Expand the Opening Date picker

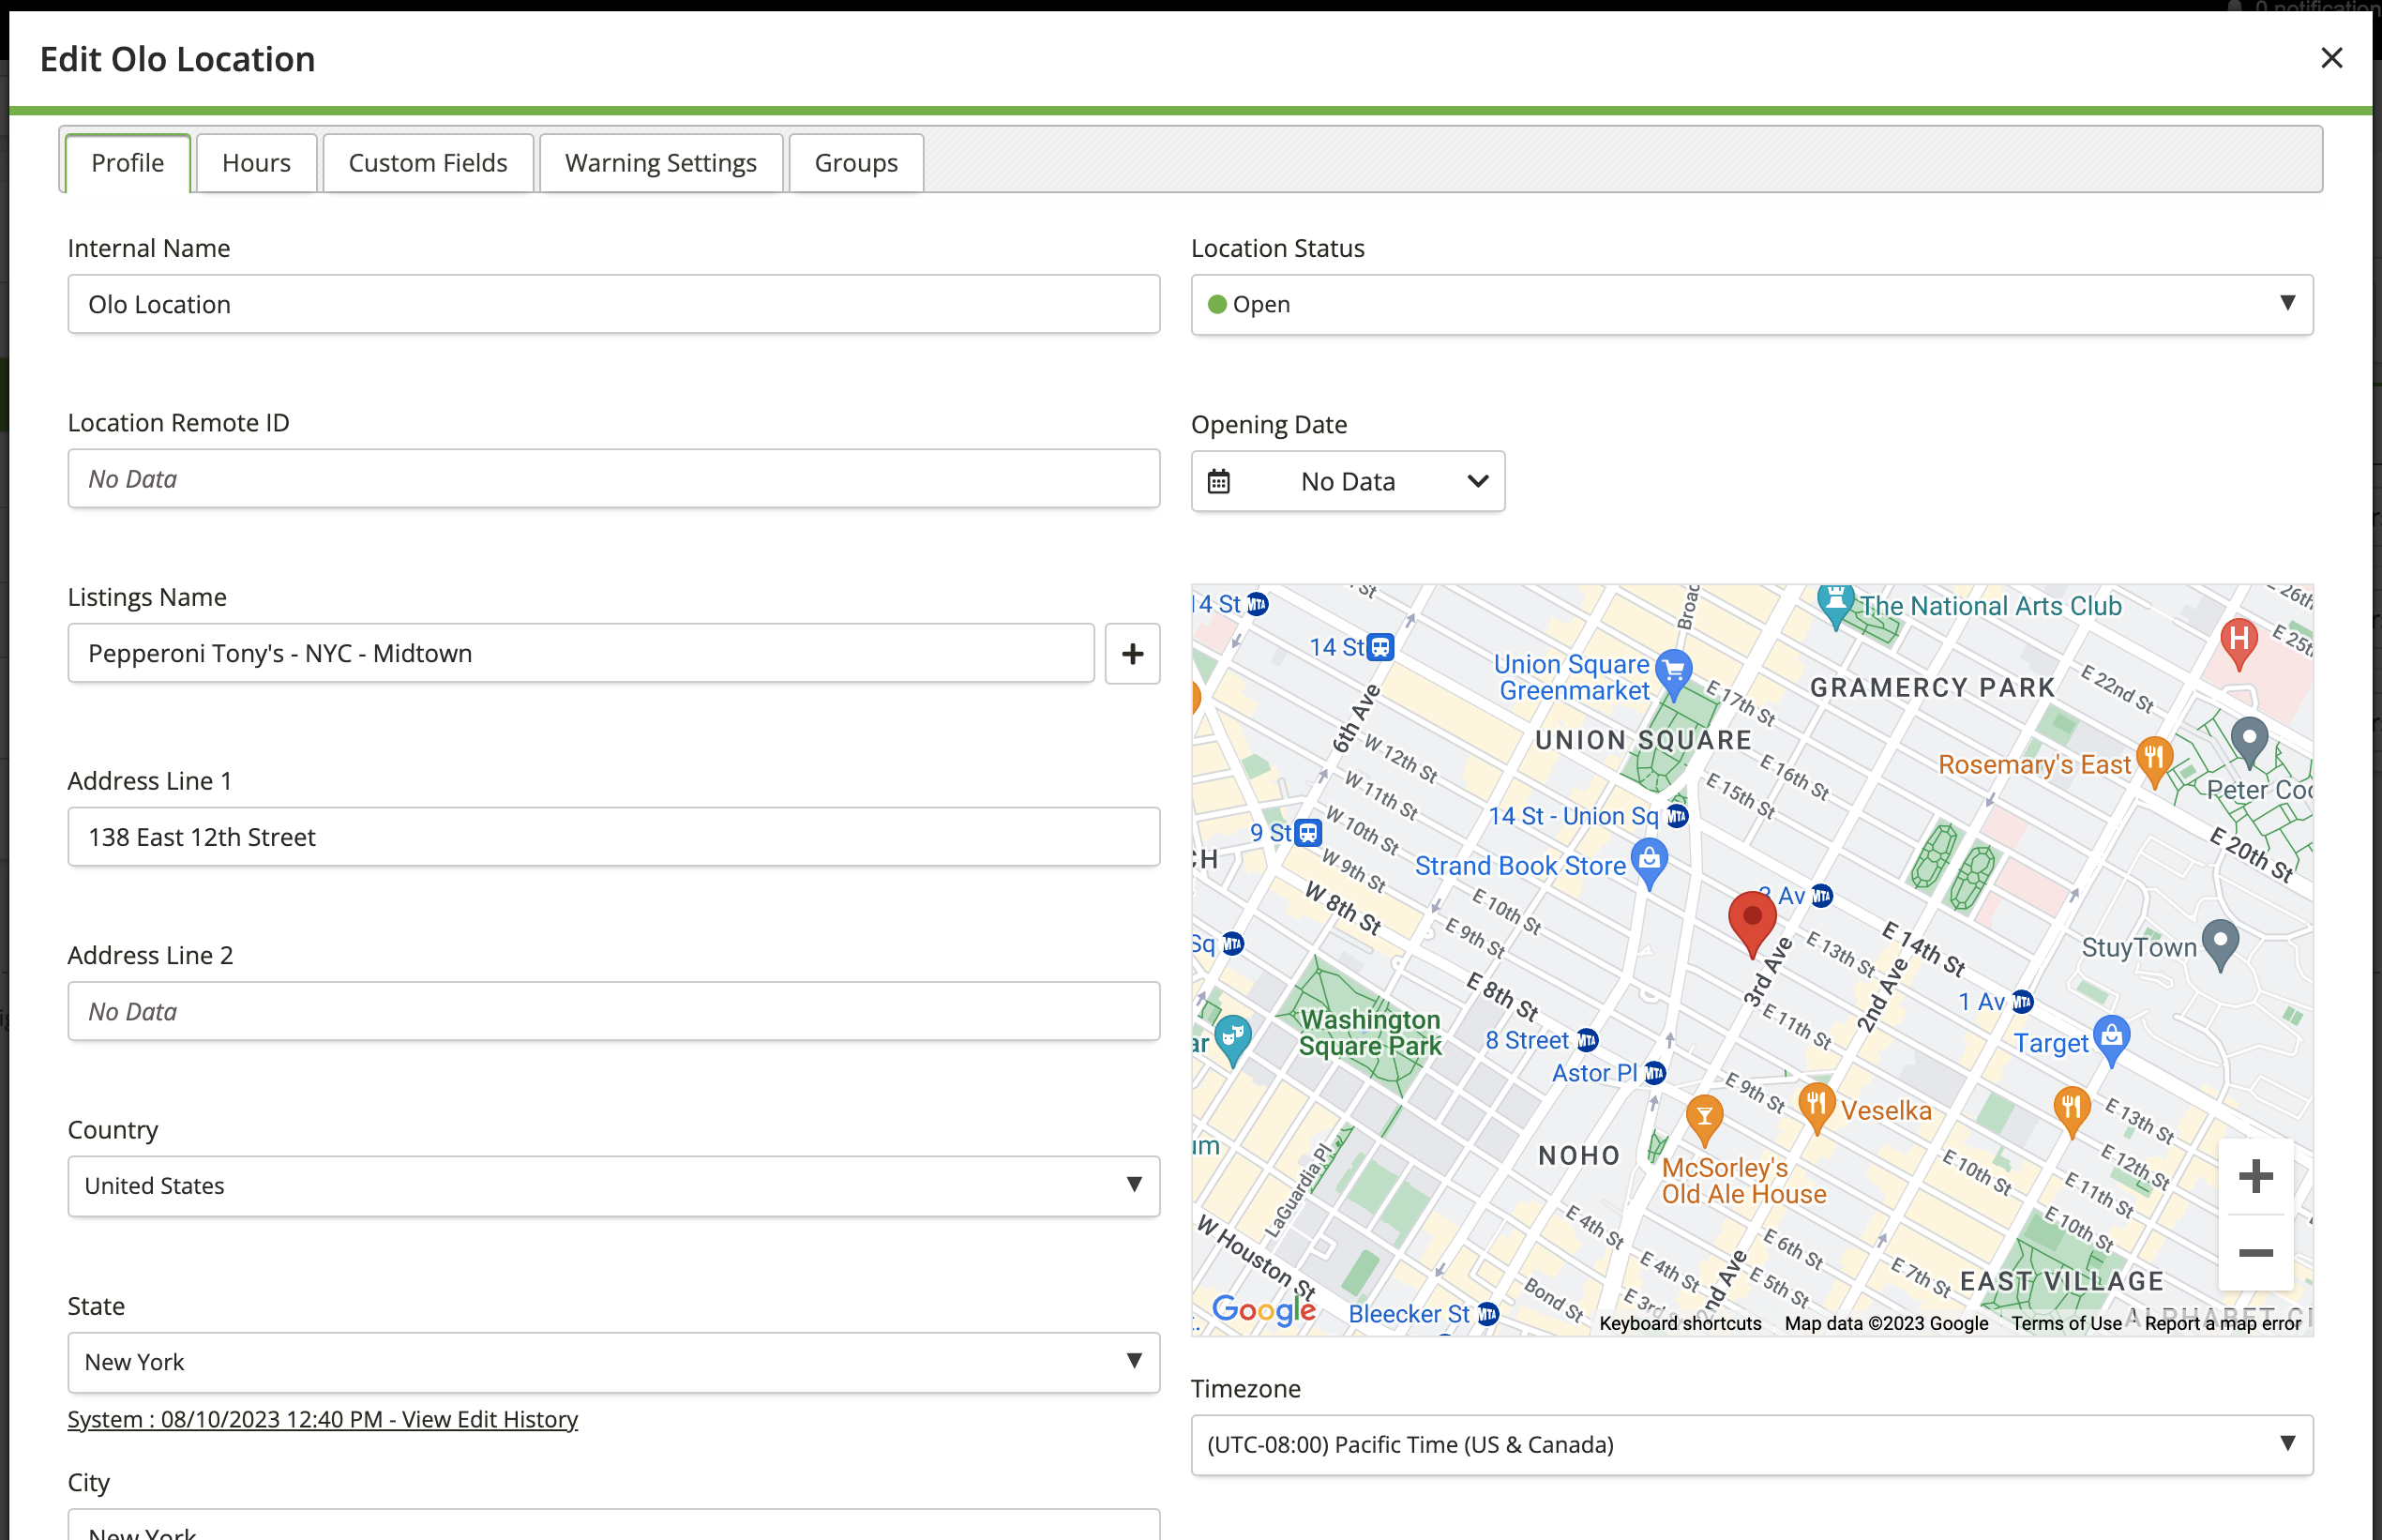pos(1347,481)
